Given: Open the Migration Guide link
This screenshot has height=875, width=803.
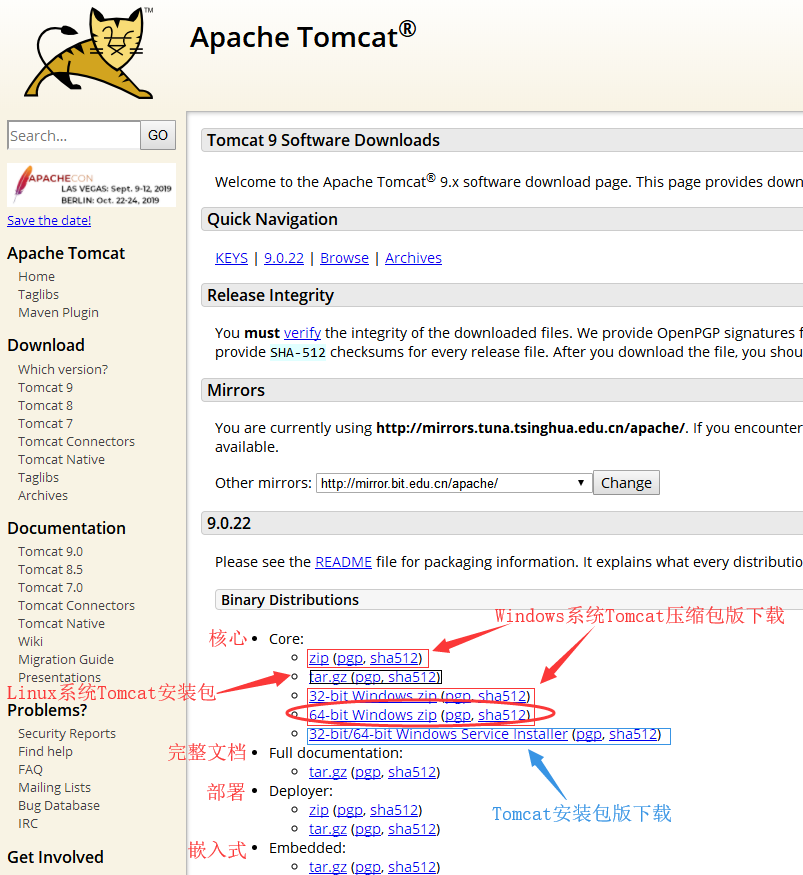Looking at the screenshot, I should 66,660.
